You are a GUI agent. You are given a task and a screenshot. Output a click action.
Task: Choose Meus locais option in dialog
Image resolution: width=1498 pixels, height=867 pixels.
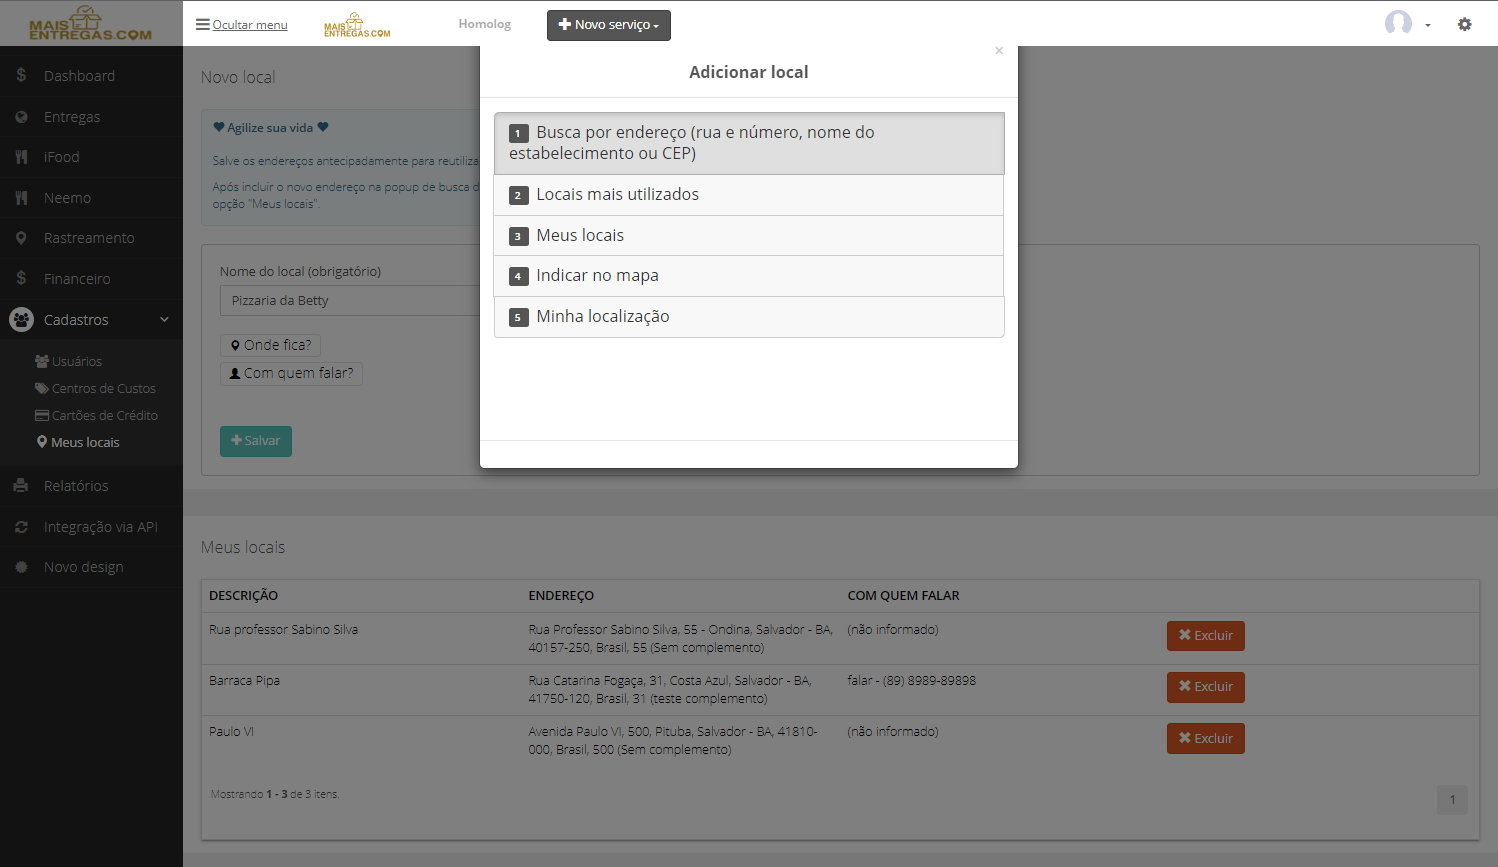tap(749, 236)
